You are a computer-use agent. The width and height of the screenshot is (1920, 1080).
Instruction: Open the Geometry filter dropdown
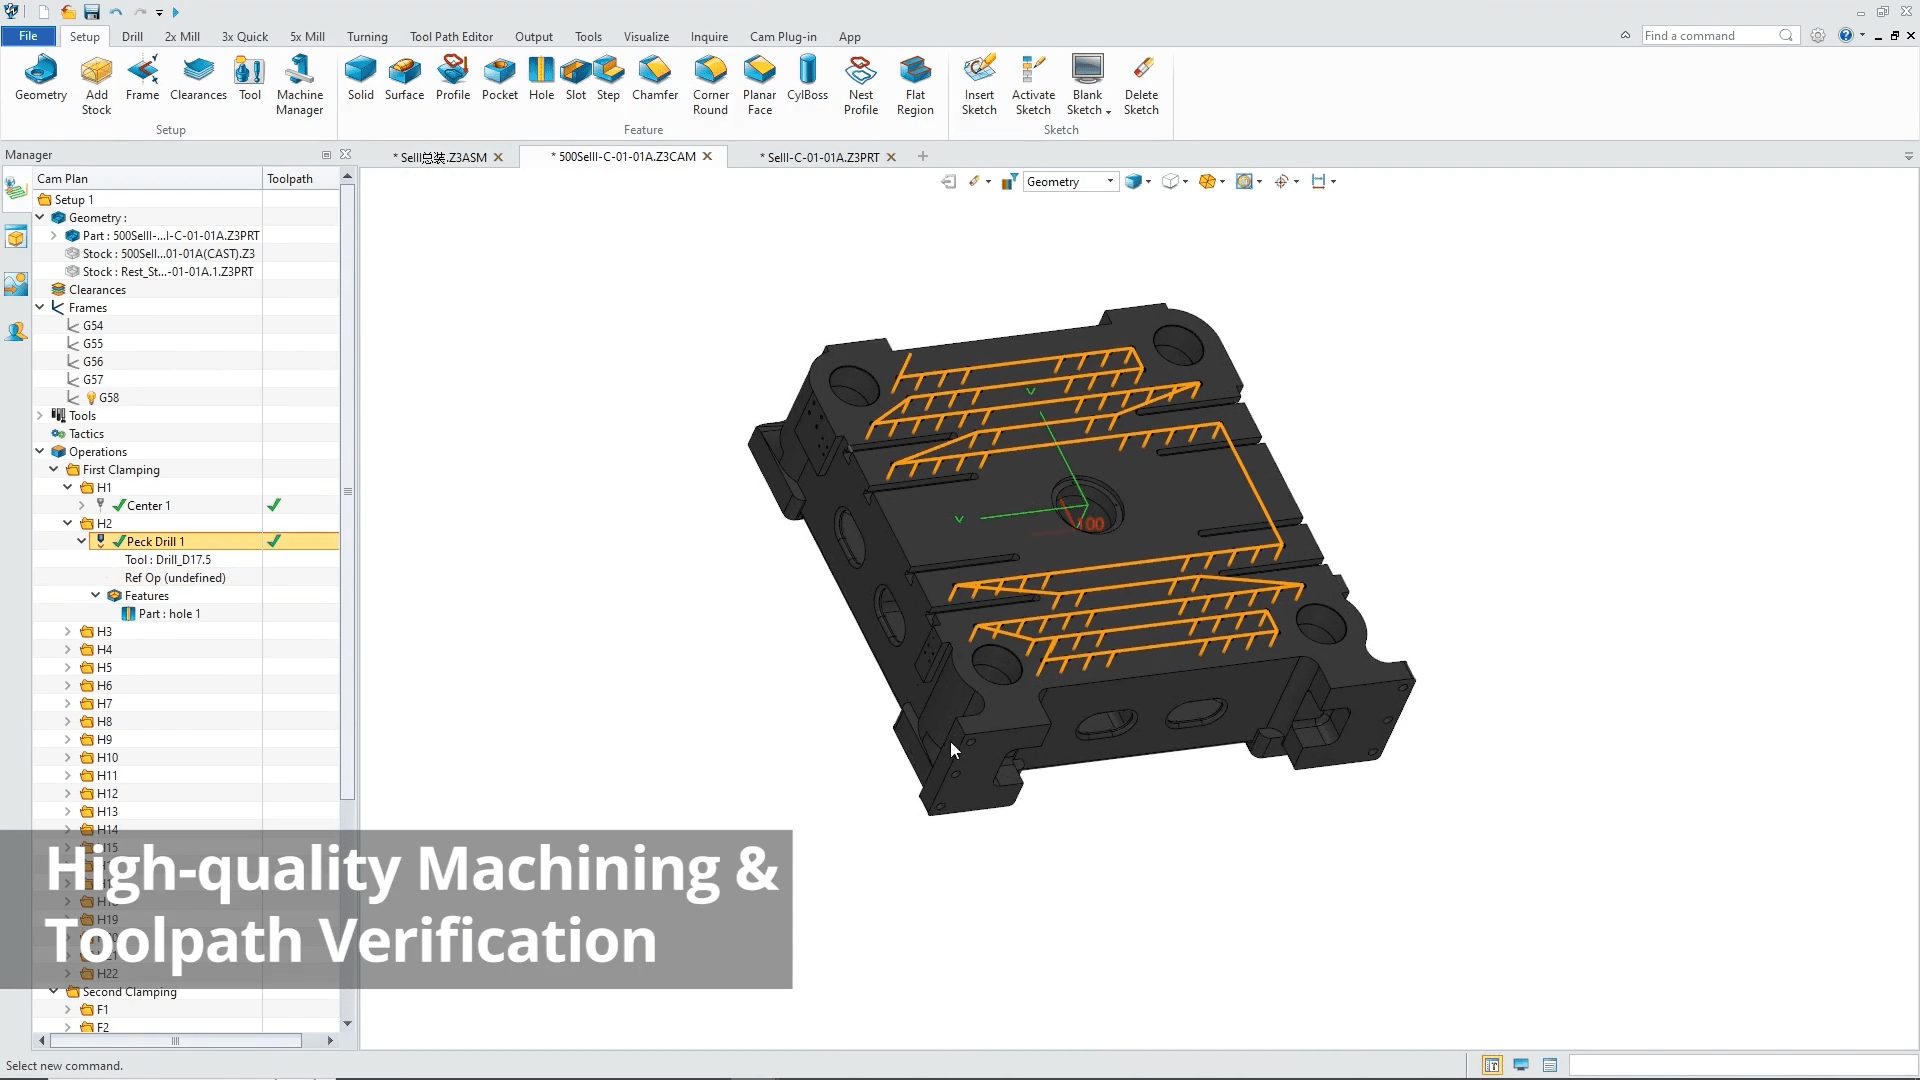click(1110, 181)
